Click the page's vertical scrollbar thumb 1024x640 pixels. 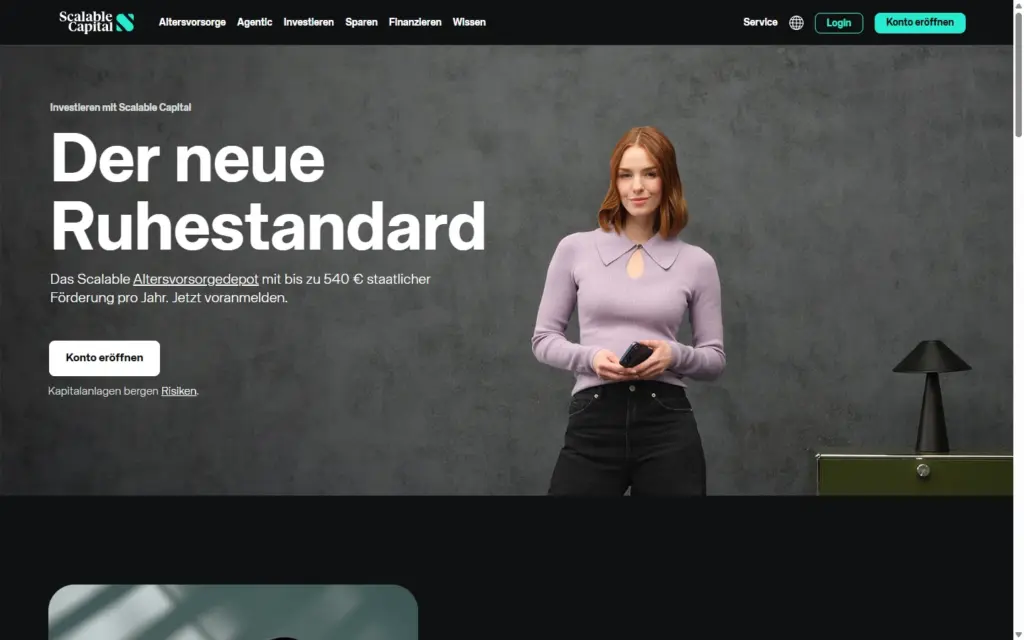(1018, 74)
